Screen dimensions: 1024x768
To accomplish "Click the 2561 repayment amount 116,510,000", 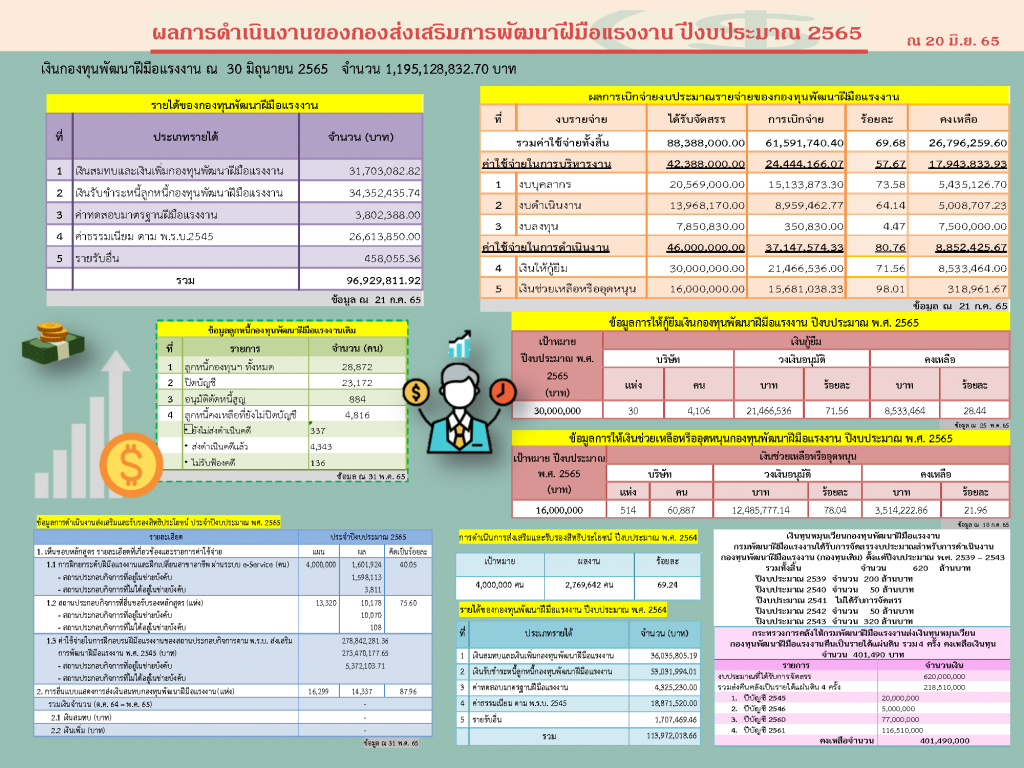I will (903, 730).
